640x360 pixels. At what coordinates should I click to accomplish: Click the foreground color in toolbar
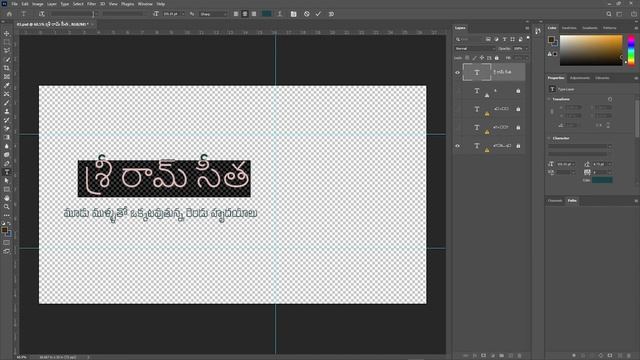coord(4,230)
